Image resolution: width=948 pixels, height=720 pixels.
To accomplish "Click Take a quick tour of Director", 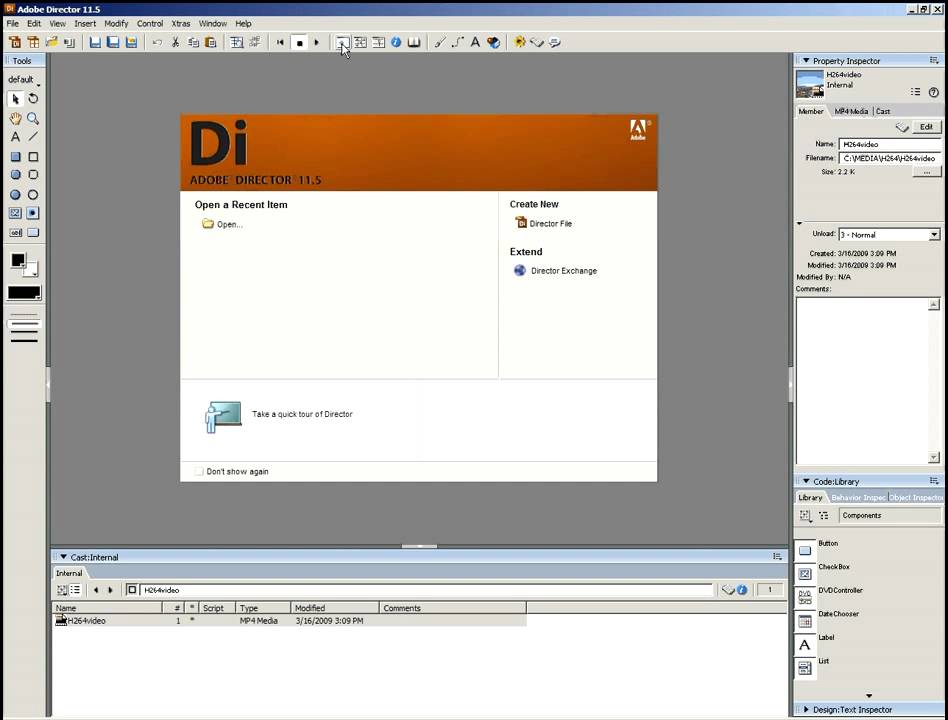I will [302, 414].
